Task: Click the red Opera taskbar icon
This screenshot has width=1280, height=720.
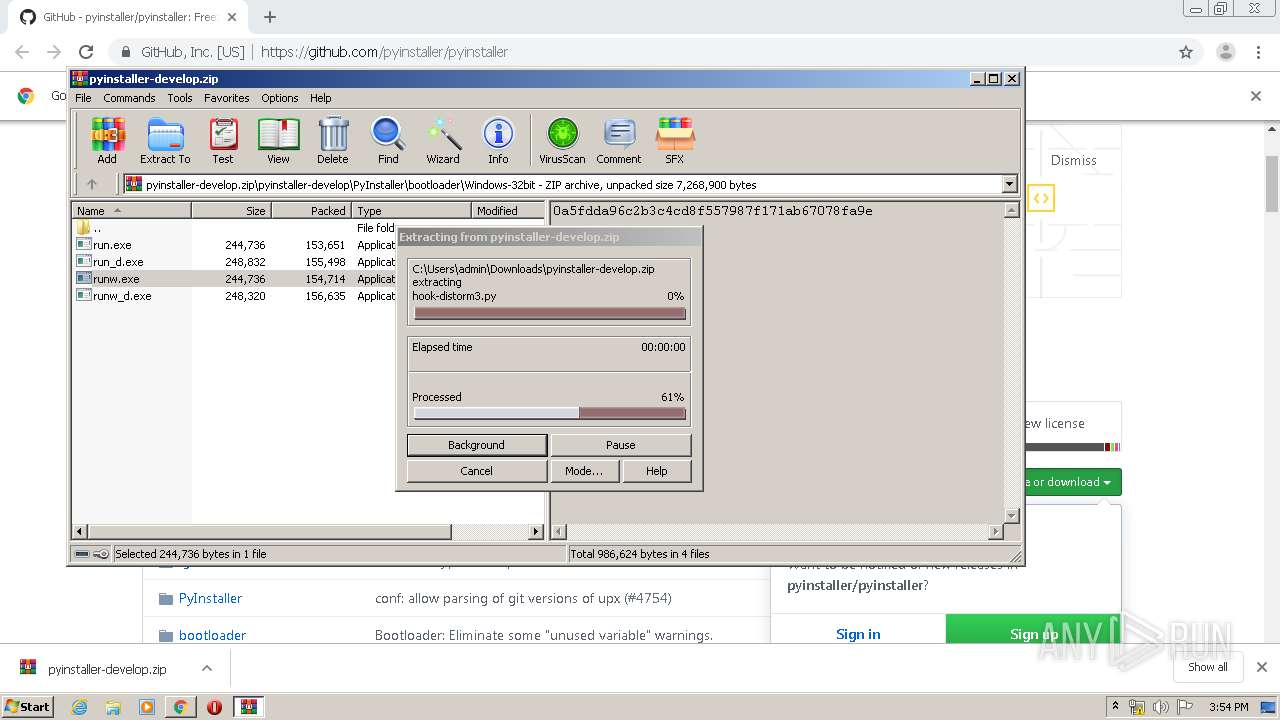Action: [214, 707]
